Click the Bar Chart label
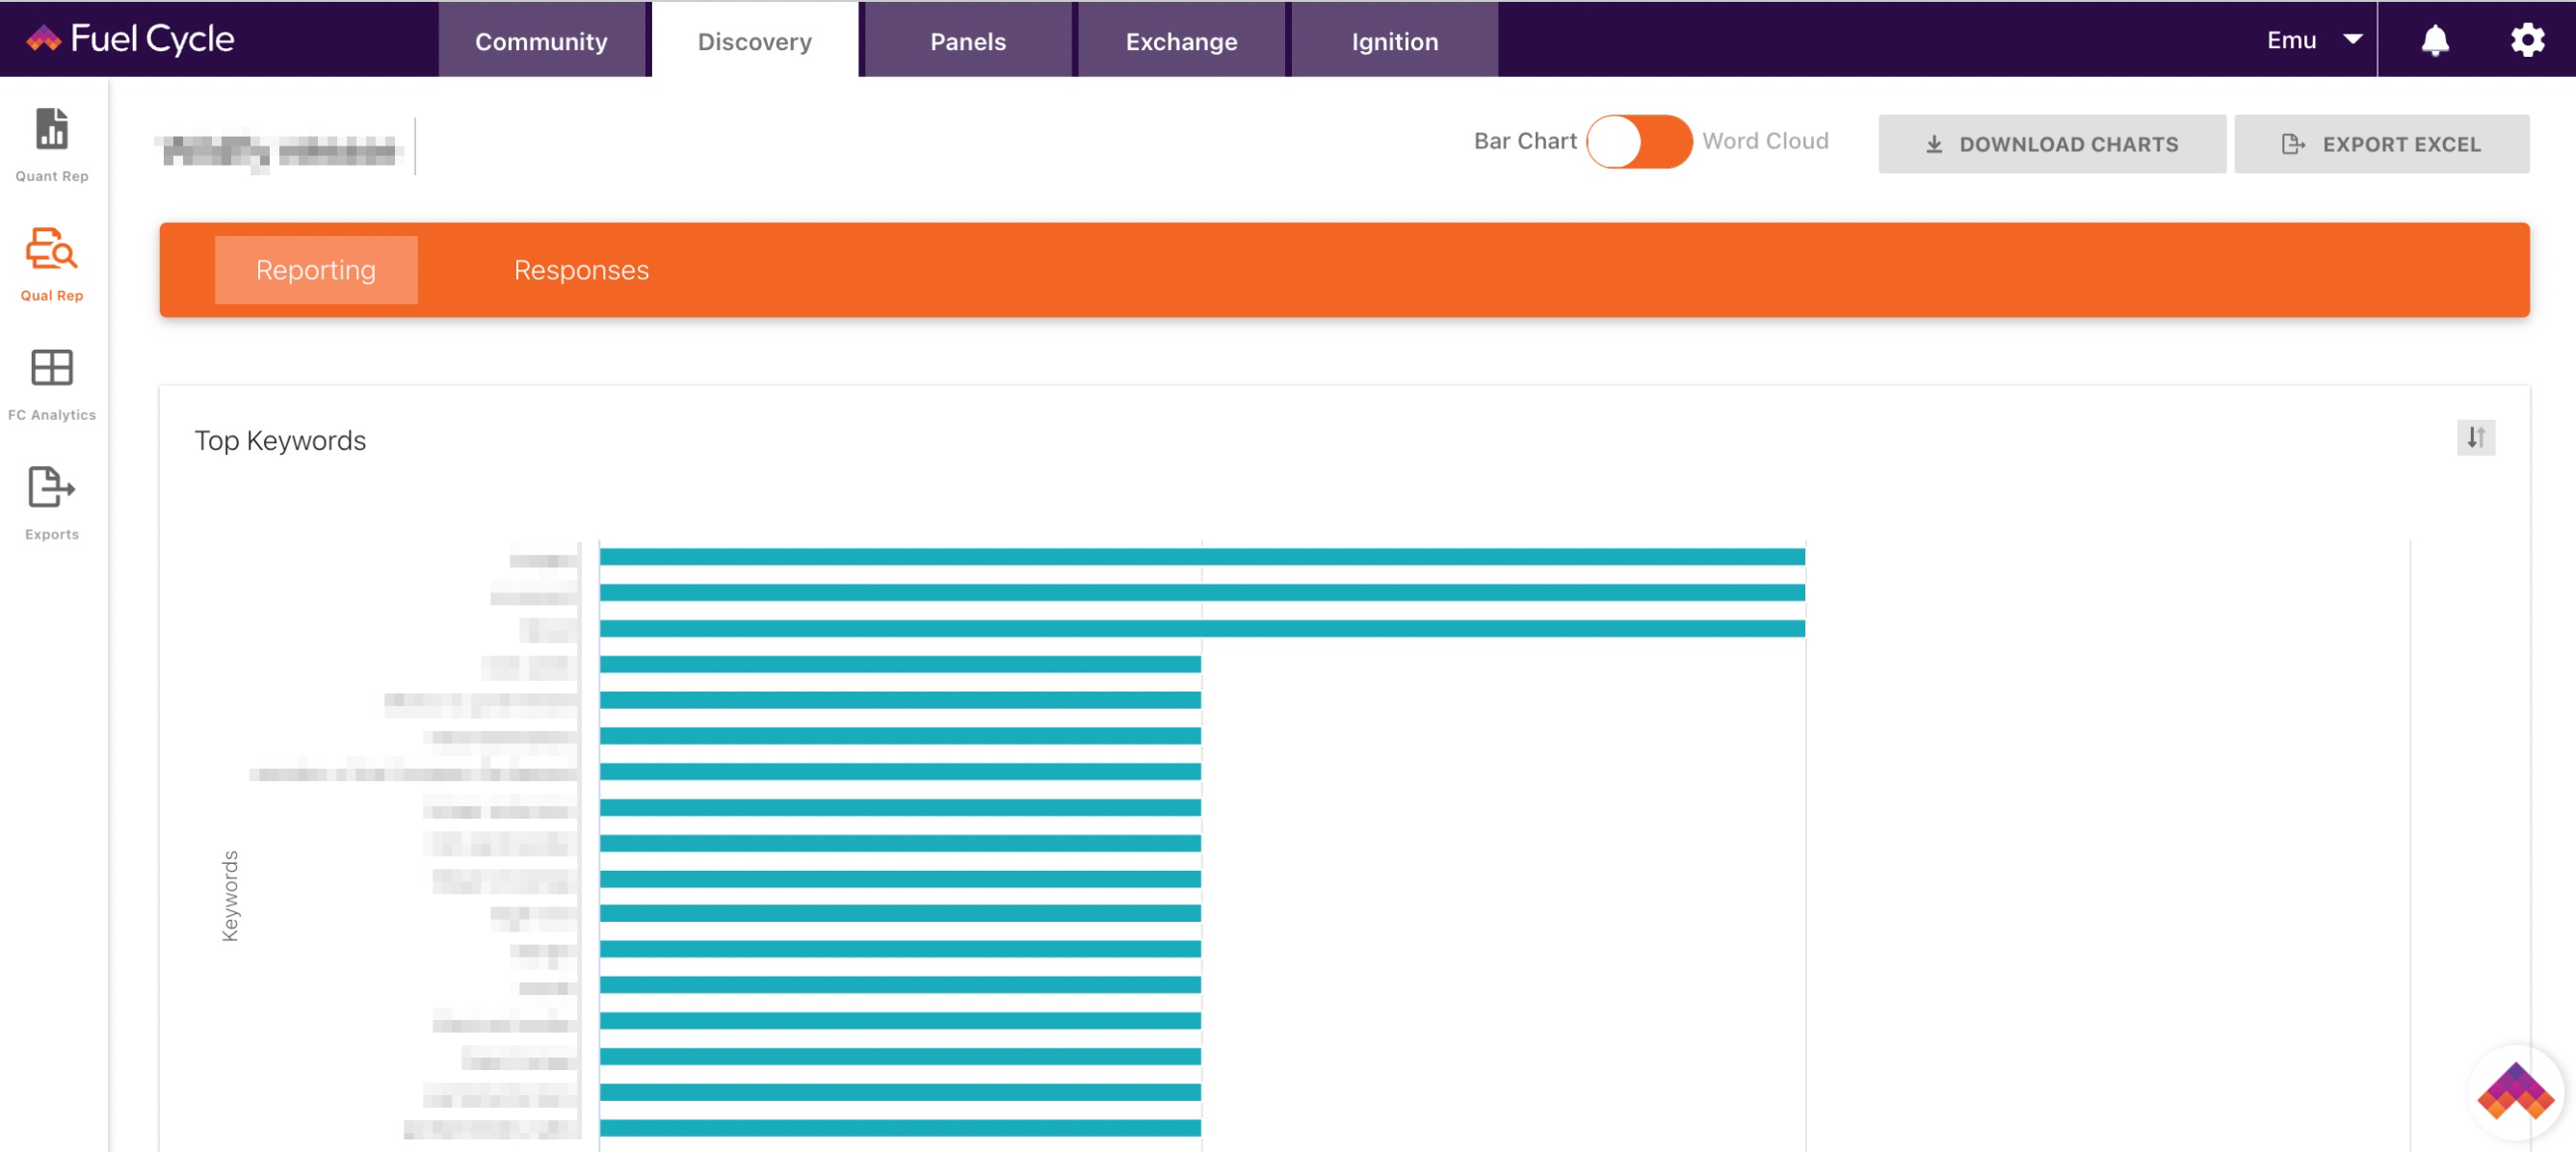The image size is (2576, 1152). [x=1524, y=141]
